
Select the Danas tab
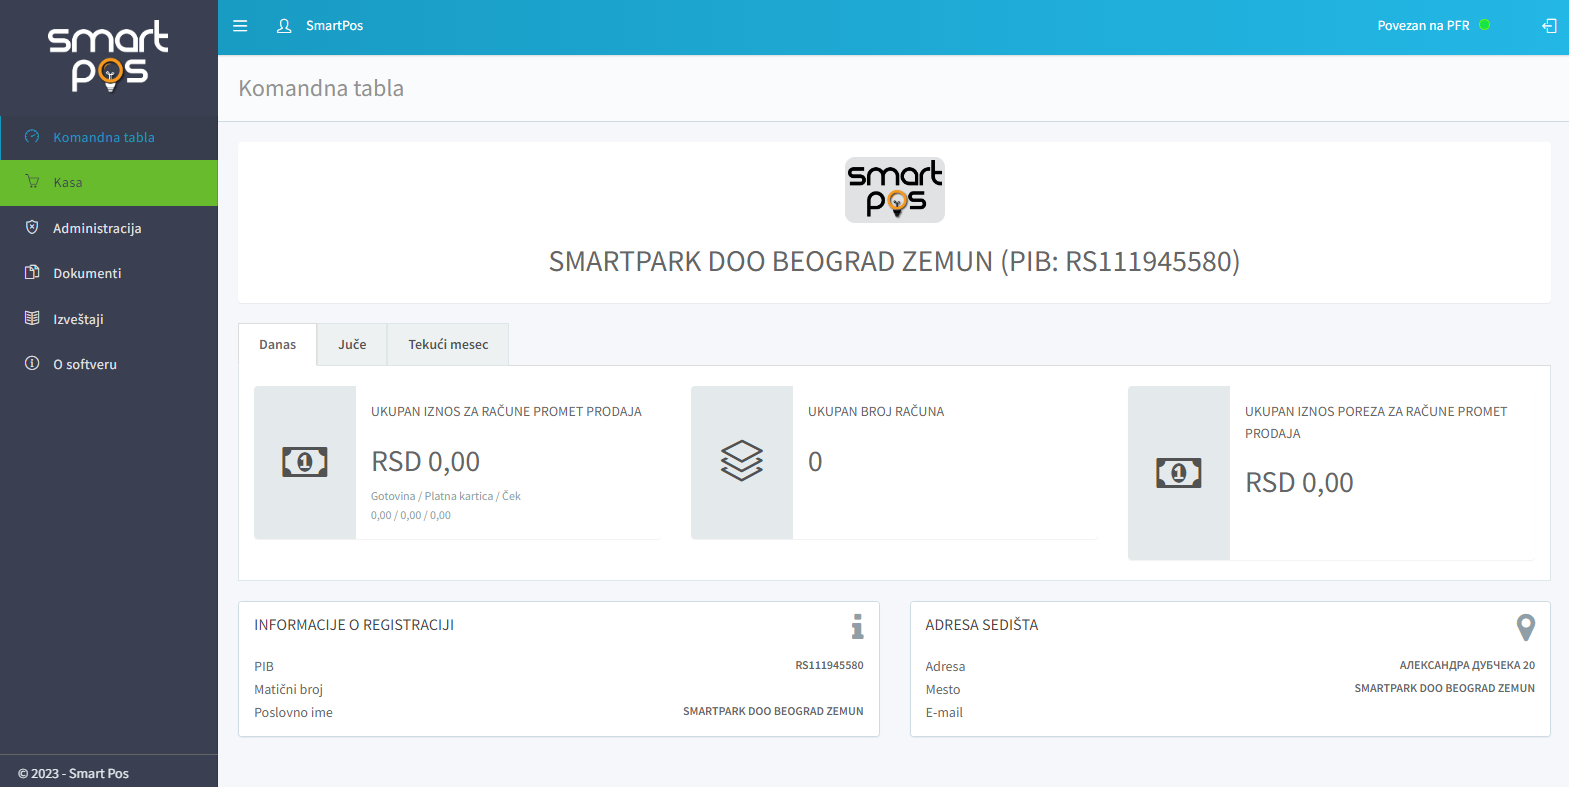tap(278, 344)
